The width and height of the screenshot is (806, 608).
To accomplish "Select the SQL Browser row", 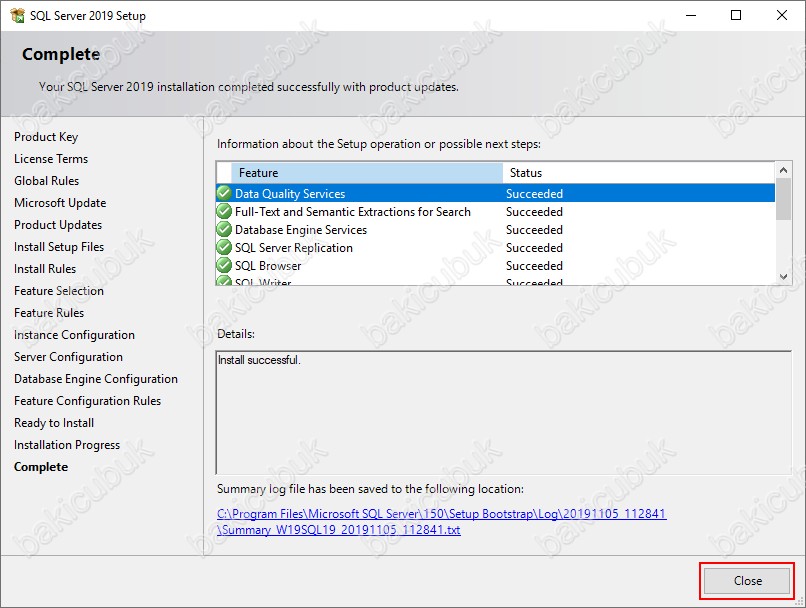I will [496, 265].
